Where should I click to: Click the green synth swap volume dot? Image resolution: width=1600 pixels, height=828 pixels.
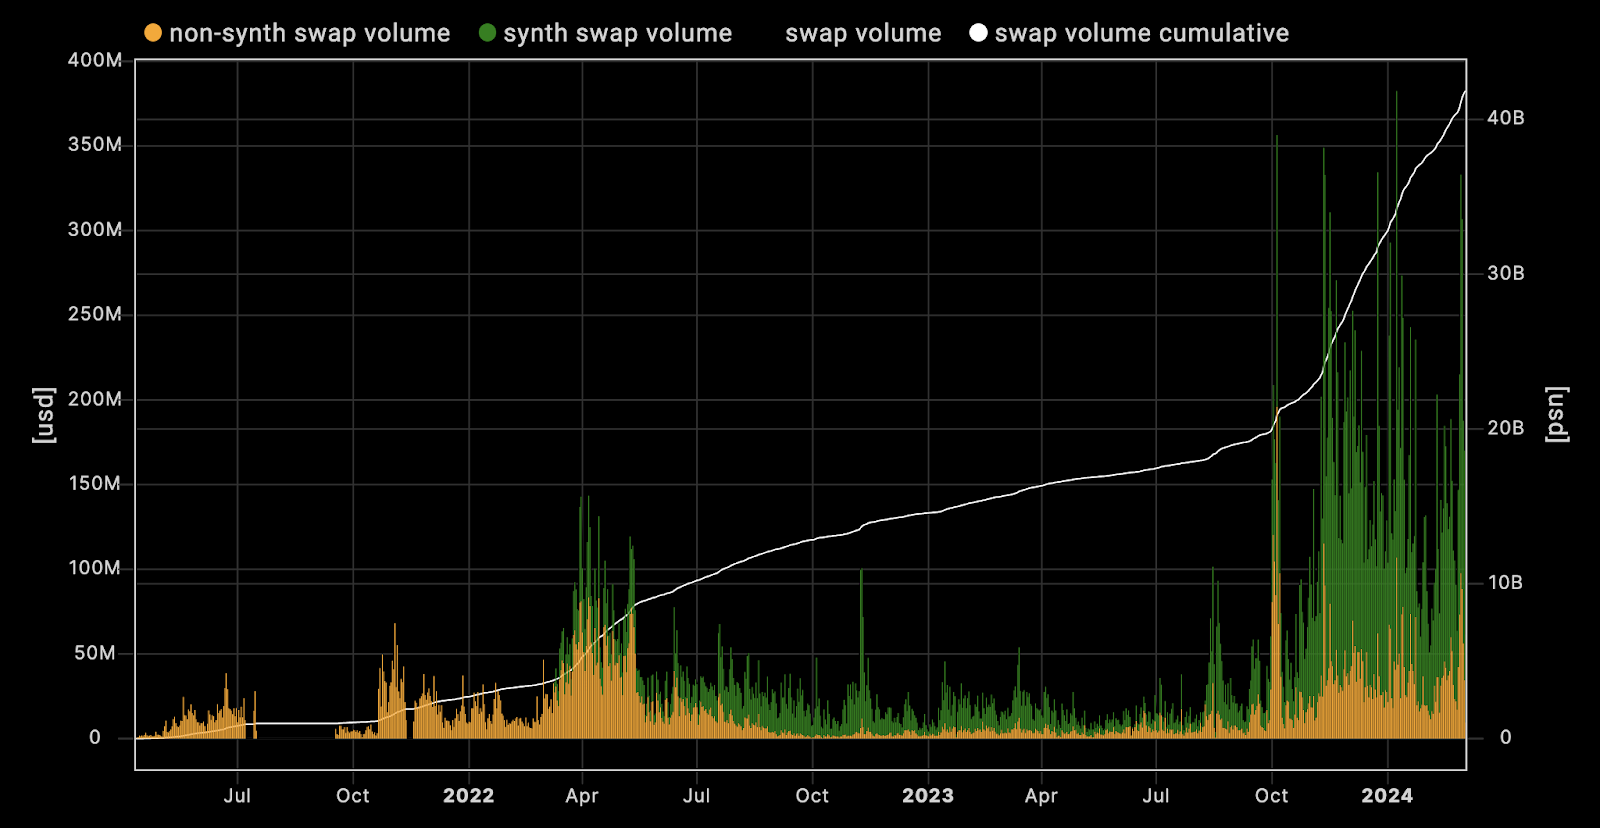[487, 33]
